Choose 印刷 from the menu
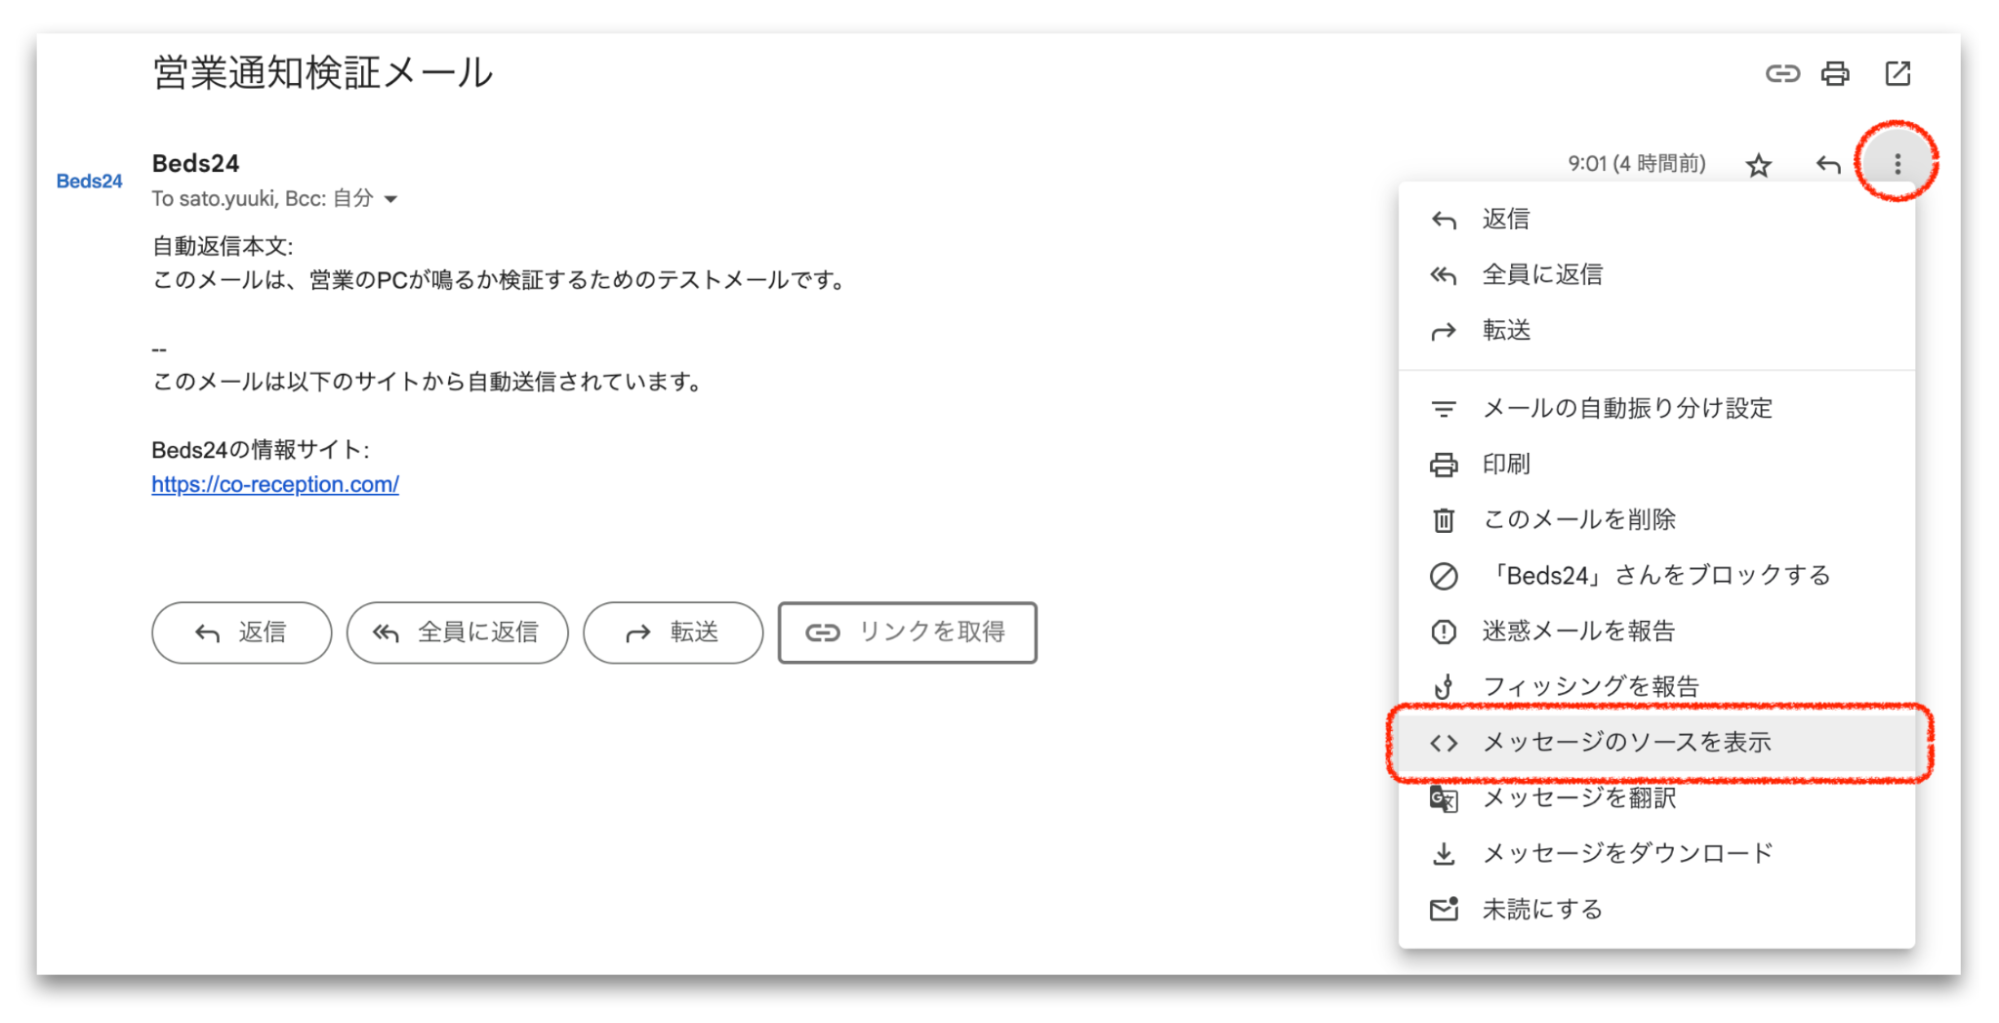Image resolution: width=1999 pixels, height=1023 pixels. pyautogui.click(x=1505, y=464)
